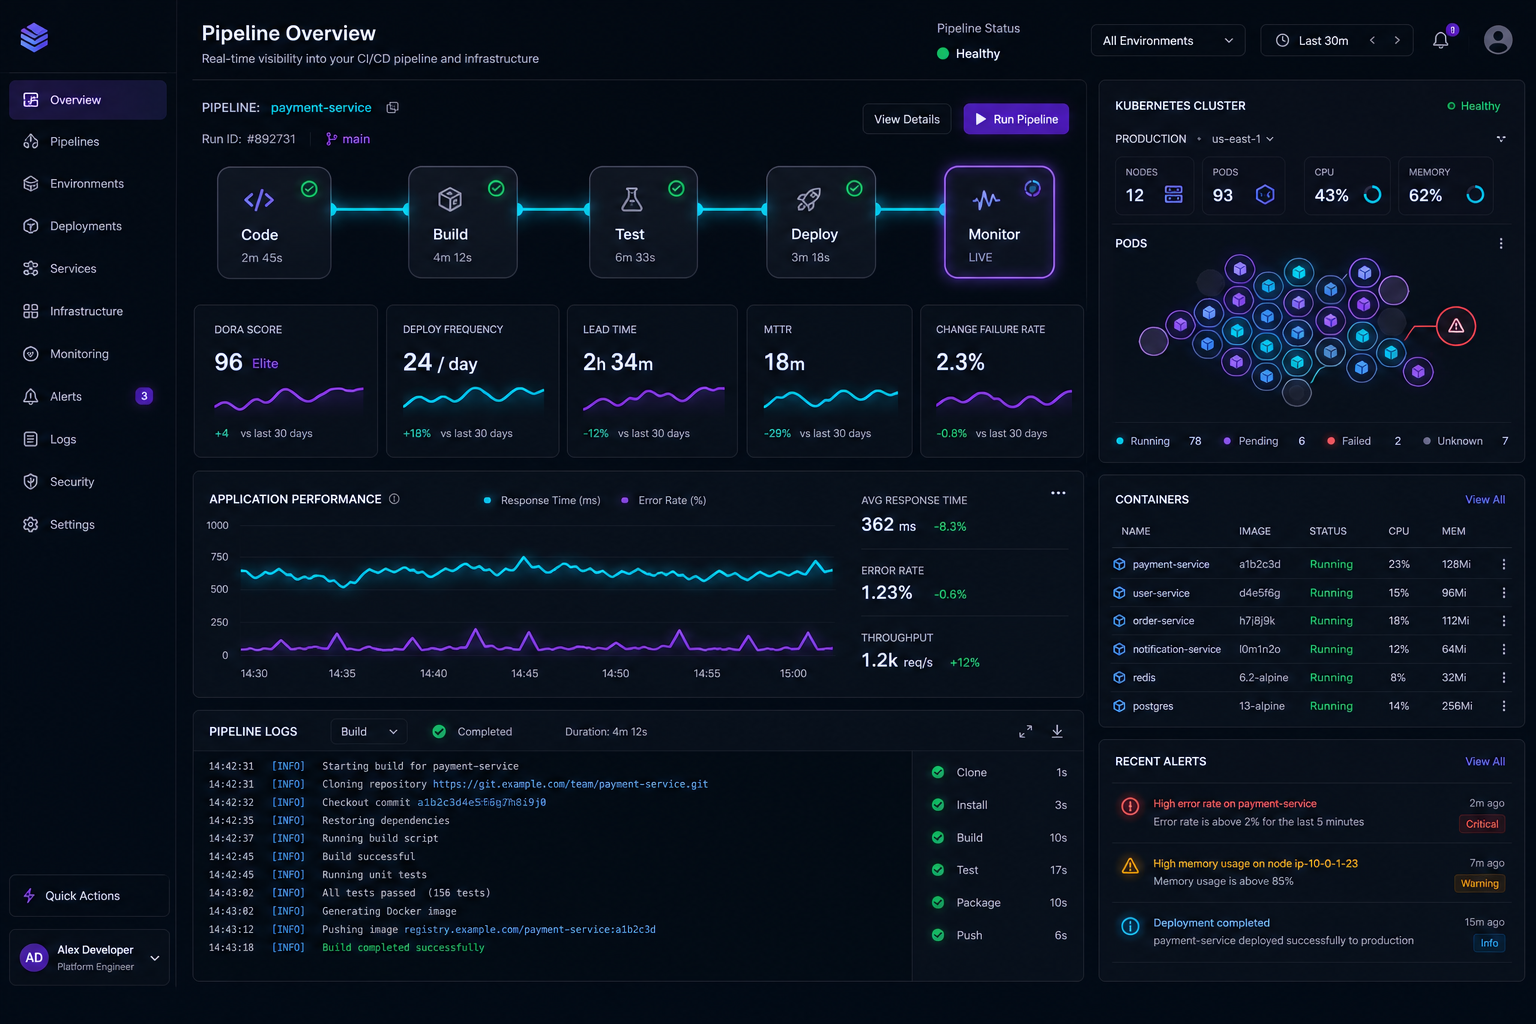Open the user profile avatar
This screenshot has height=1024, width=1536.
1497,40
